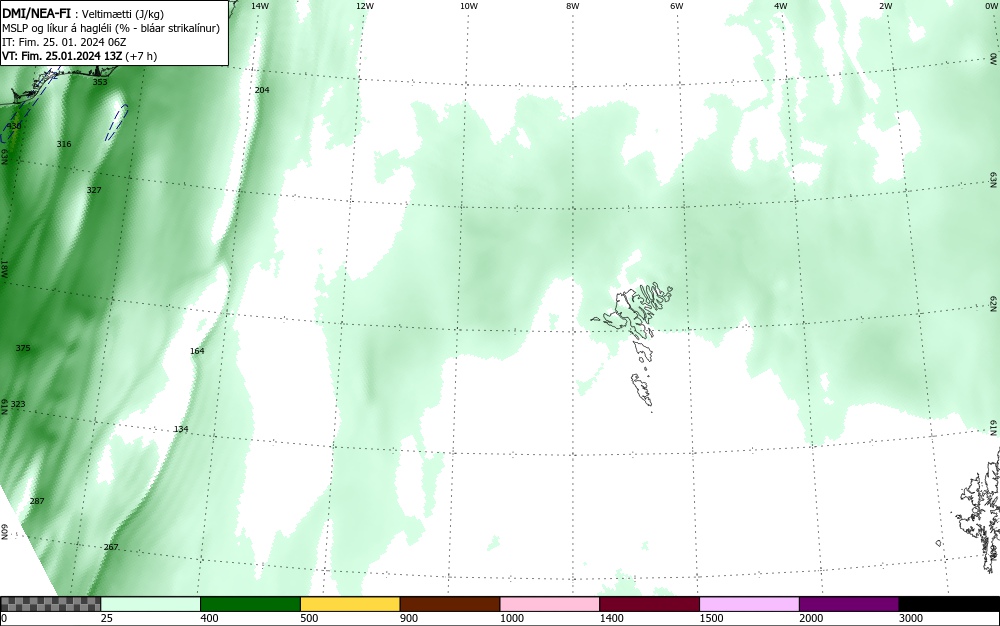Click the CAPE value '327'
This screenshot has height=626, width=1000.
[94, 190]
